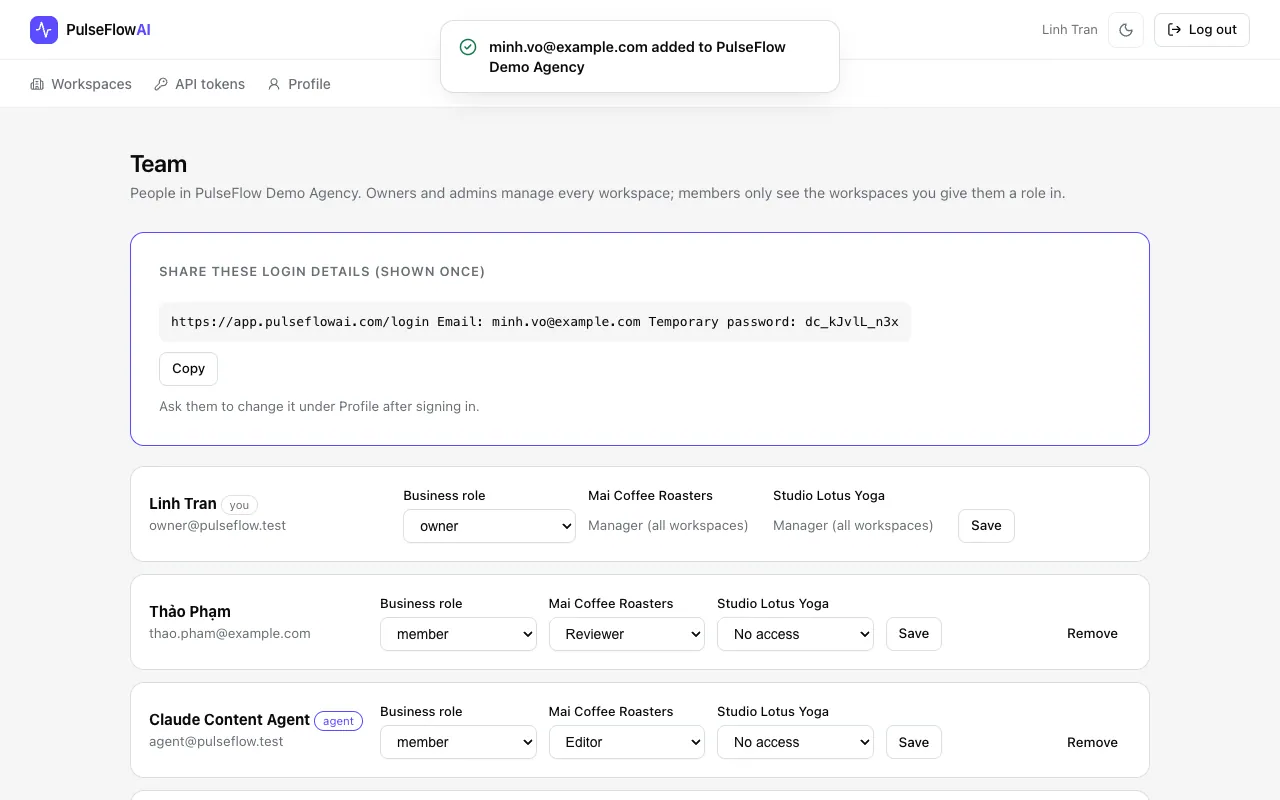Viewport: 1280px width, 800px height.
Task: Click the Team page heading
Action: [x=159, y=164]
